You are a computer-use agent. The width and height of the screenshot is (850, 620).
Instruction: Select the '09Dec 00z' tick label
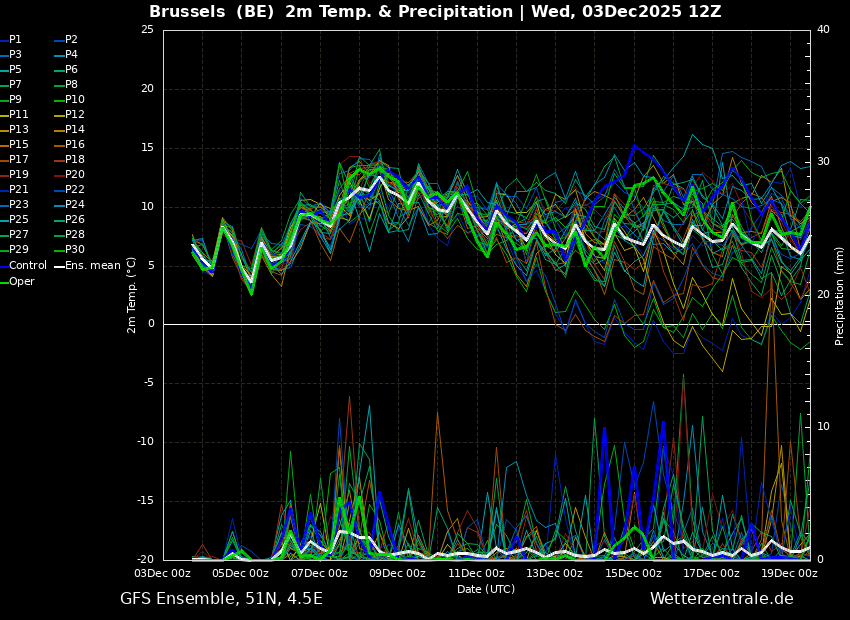[398, 573]
